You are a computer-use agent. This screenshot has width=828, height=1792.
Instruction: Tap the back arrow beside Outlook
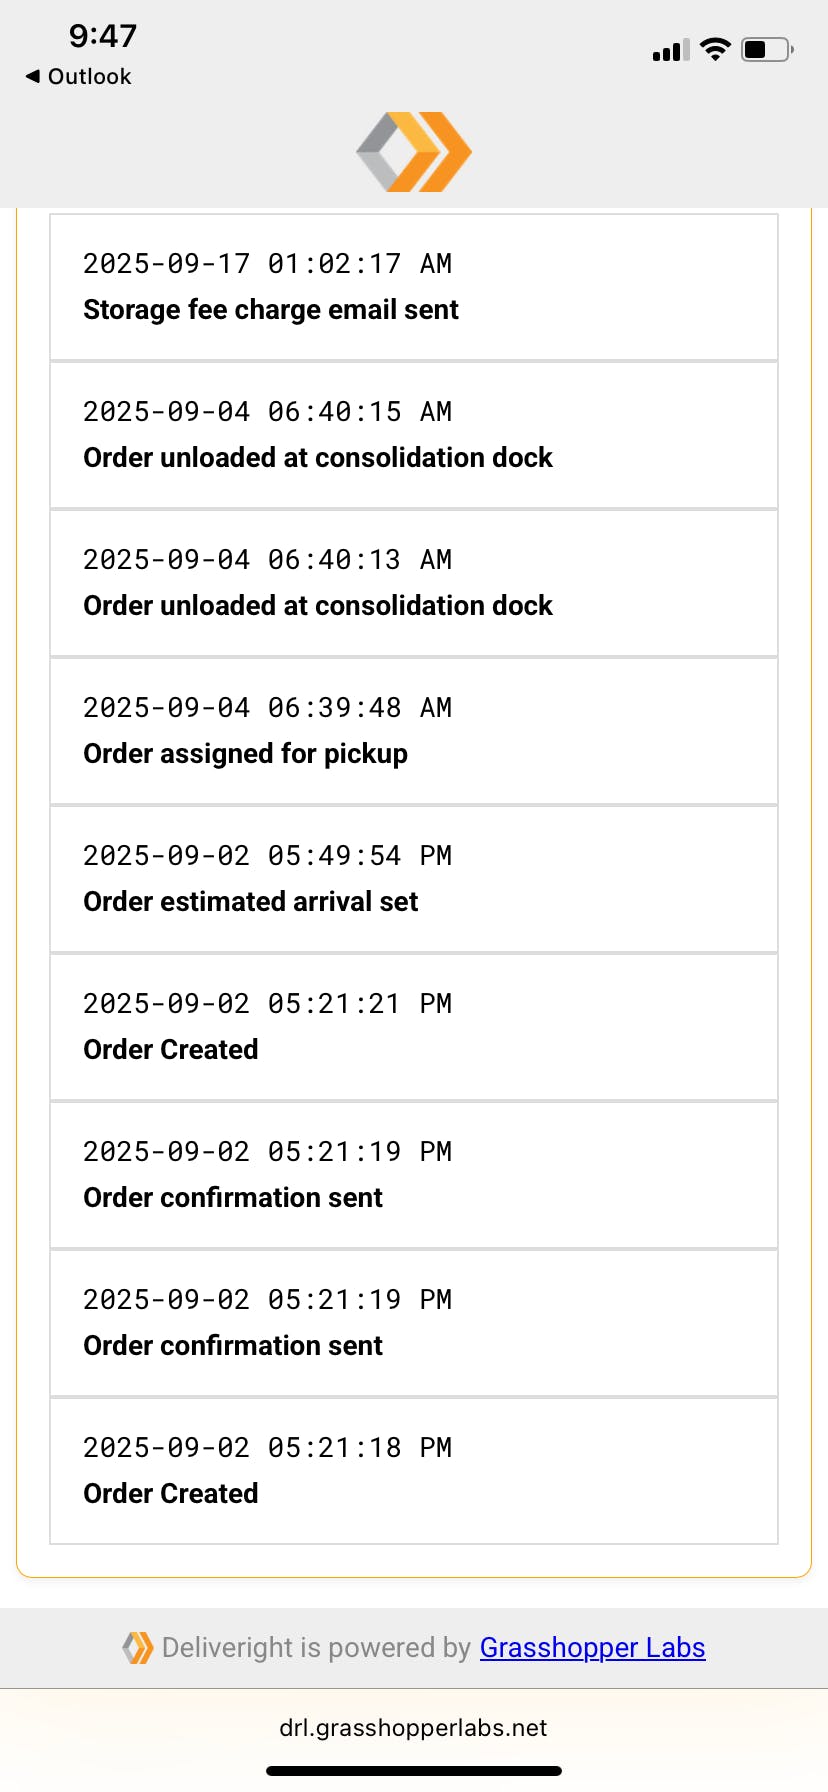coord(33,76)
